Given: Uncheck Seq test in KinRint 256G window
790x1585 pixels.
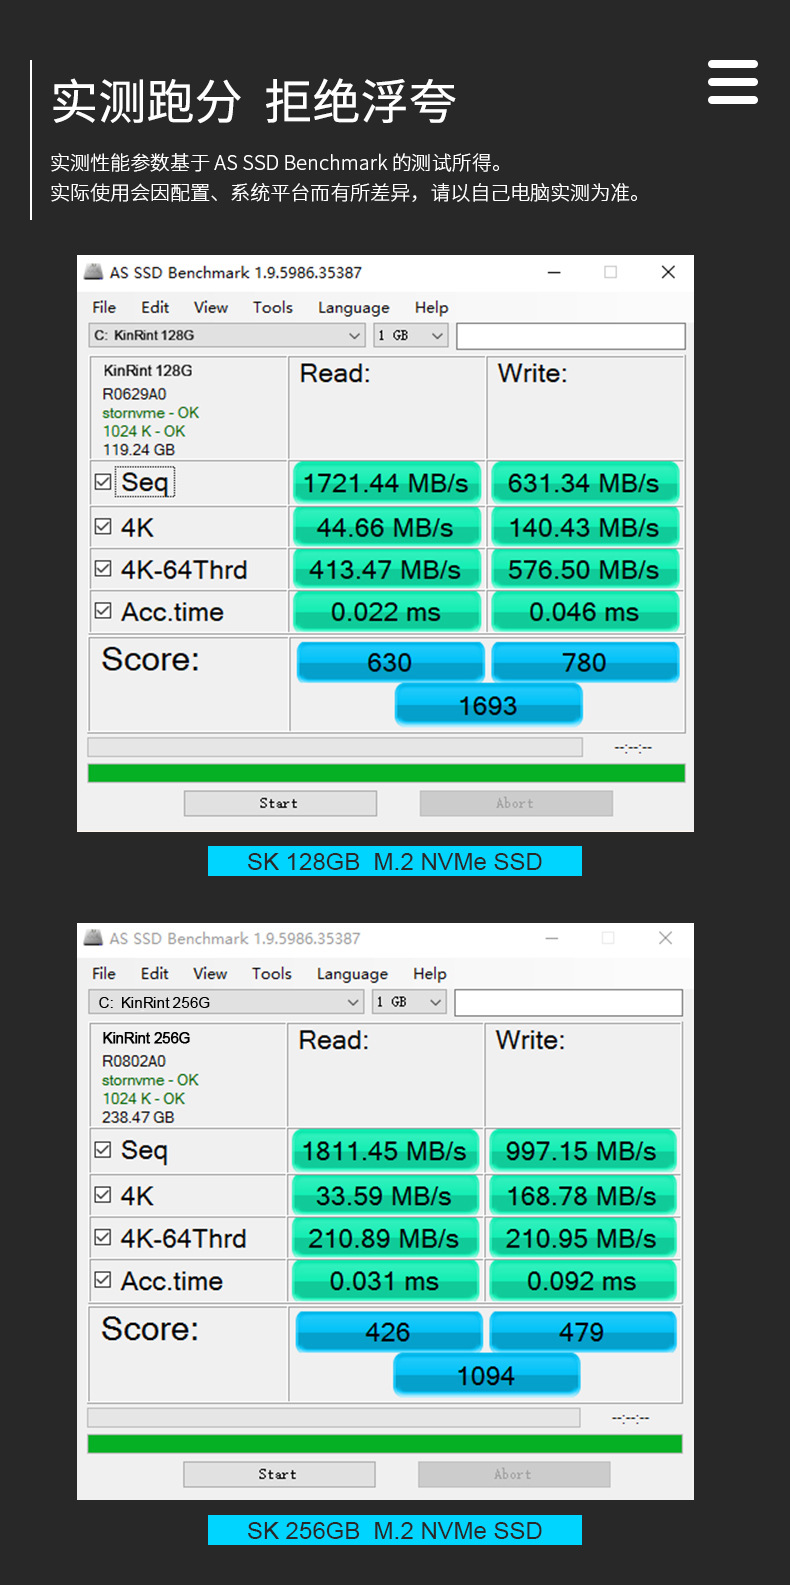Looking at the screenshot, I should (x=103, y=1150).
